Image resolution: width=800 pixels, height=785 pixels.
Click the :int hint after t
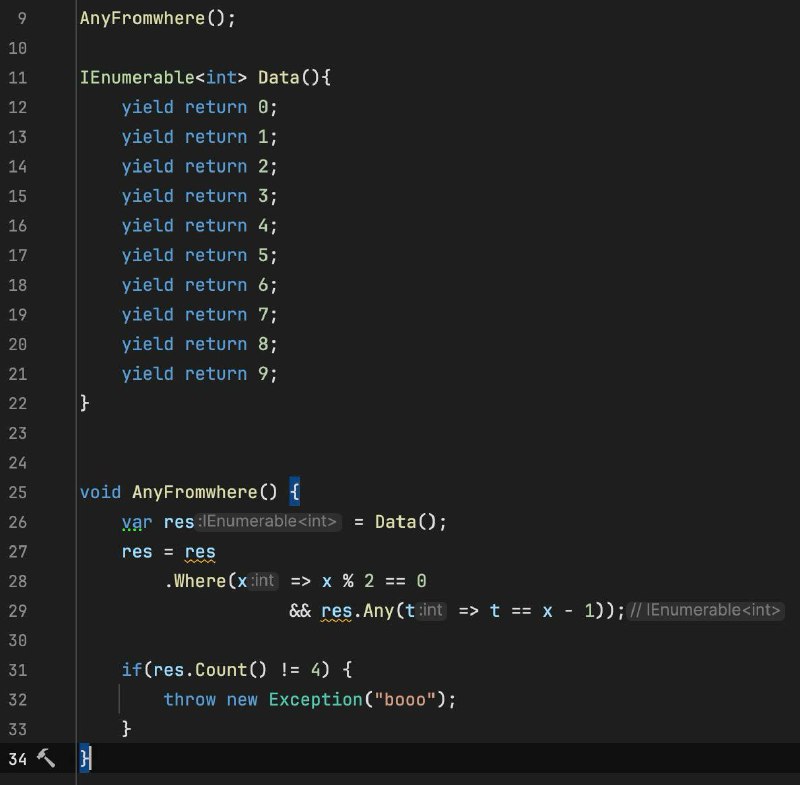[432, 610]
